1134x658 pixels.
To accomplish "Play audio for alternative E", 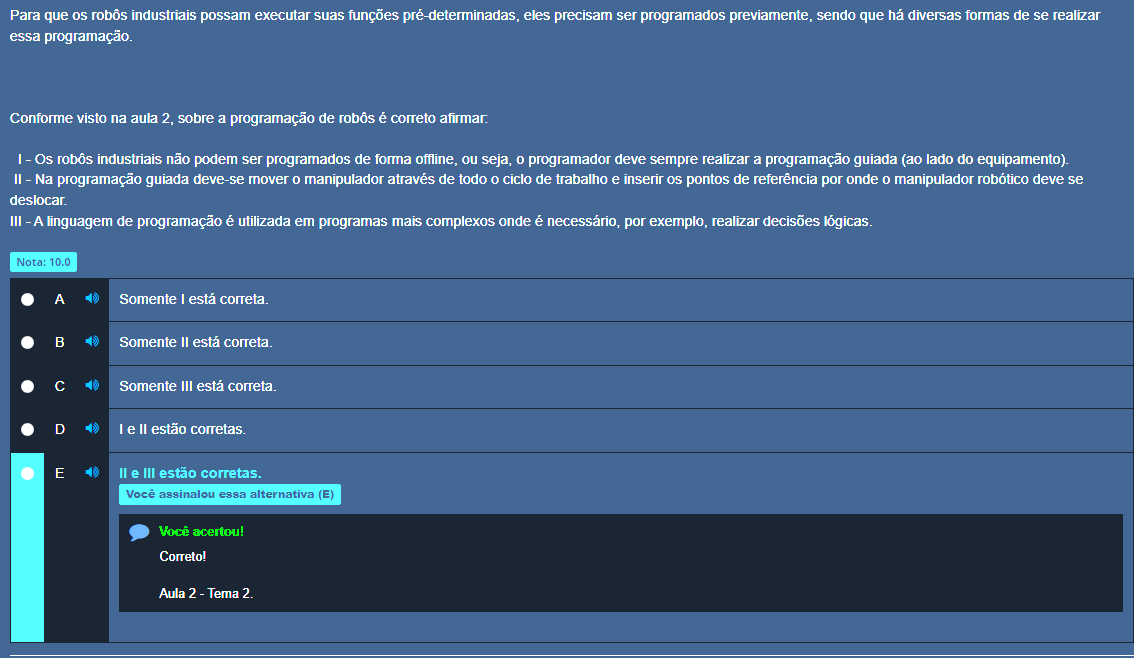I will point(92,473).
